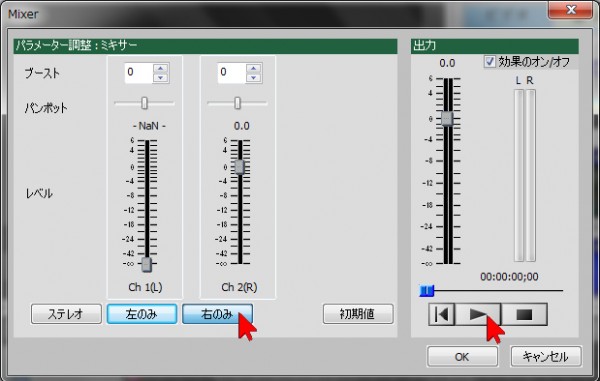This screenshot has height=381, width=600.
Task: Click the キャンセル button
Action: [x=546, y=357]
